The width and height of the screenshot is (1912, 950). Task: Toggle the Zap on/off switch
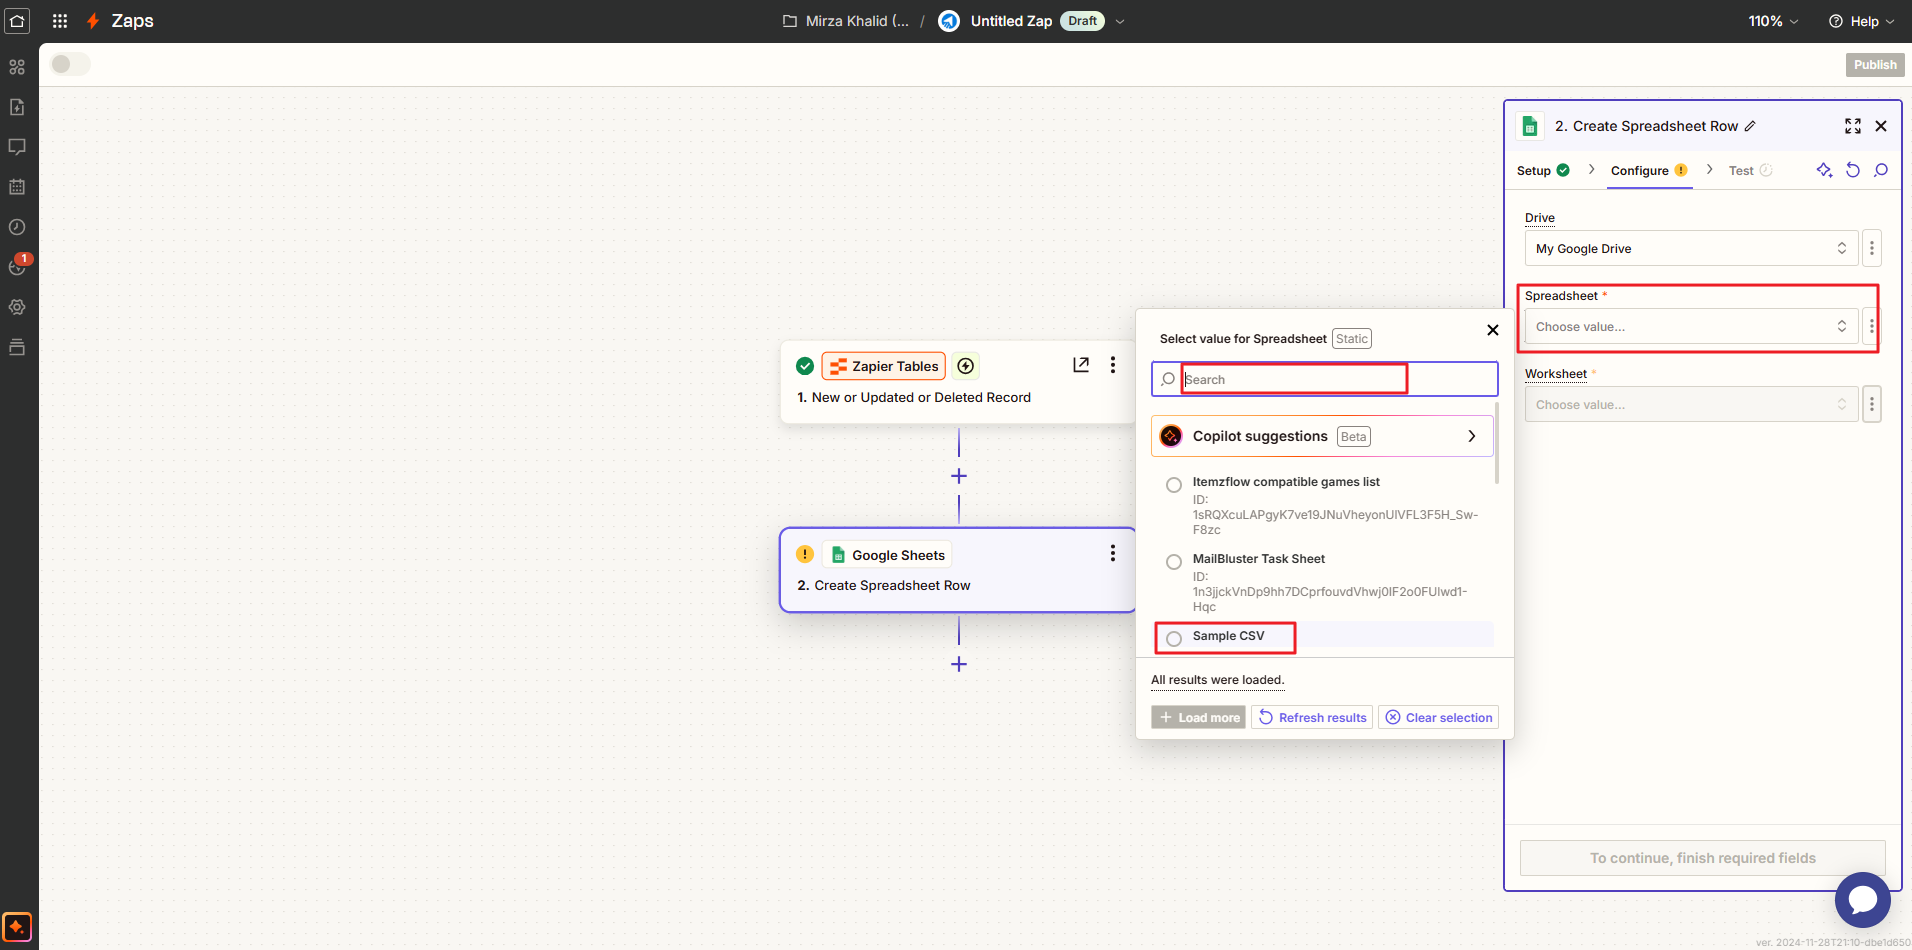click(70, 64)
